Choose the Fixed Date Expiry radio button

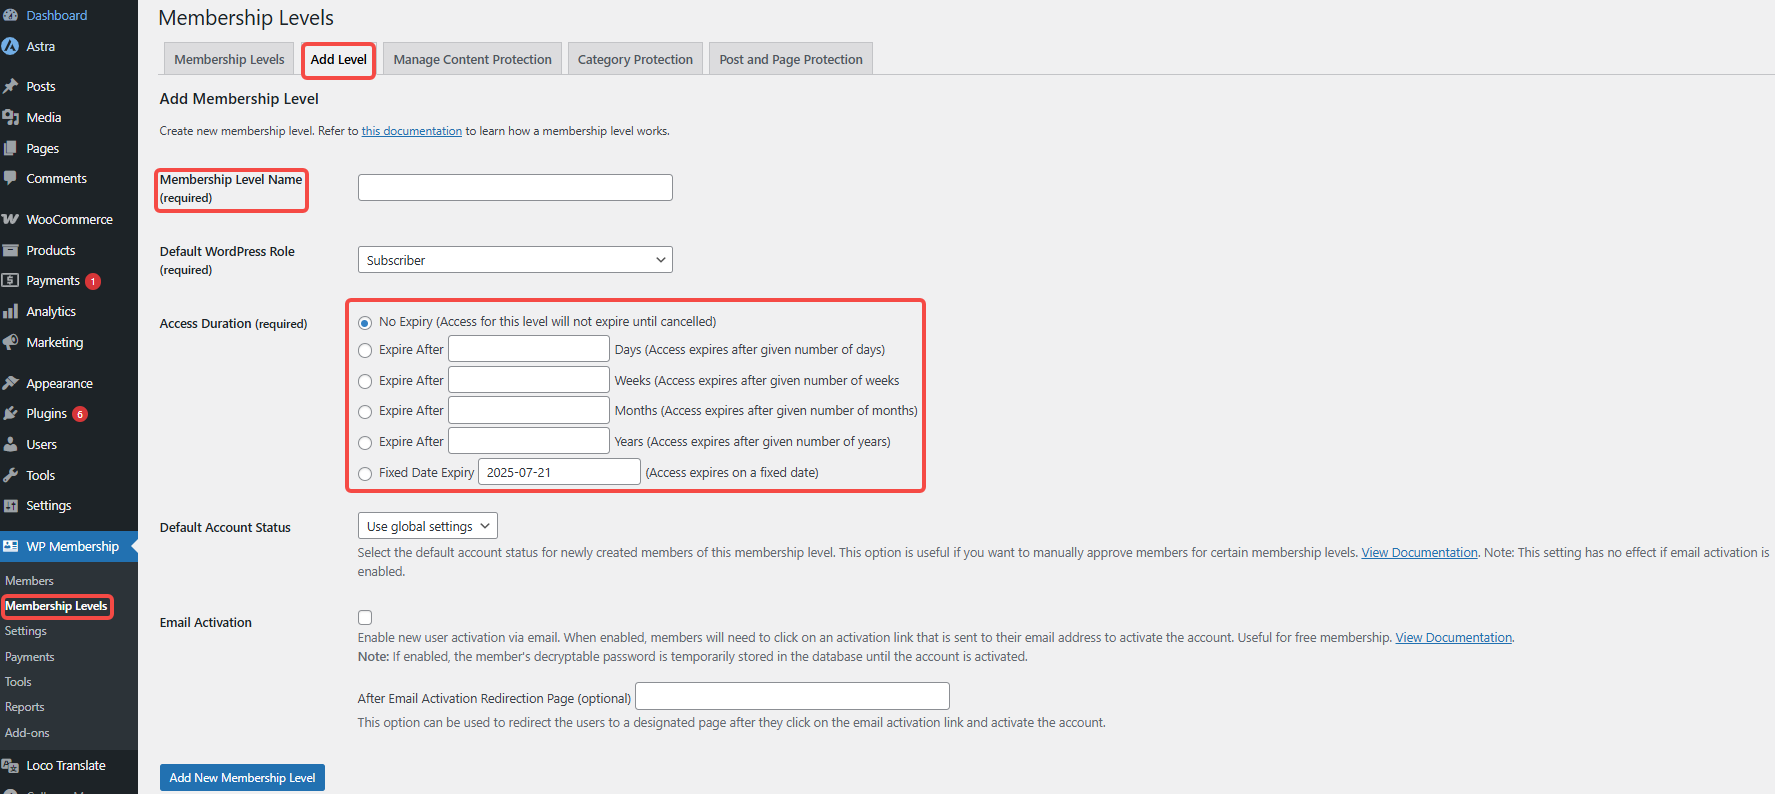[365, 473]
